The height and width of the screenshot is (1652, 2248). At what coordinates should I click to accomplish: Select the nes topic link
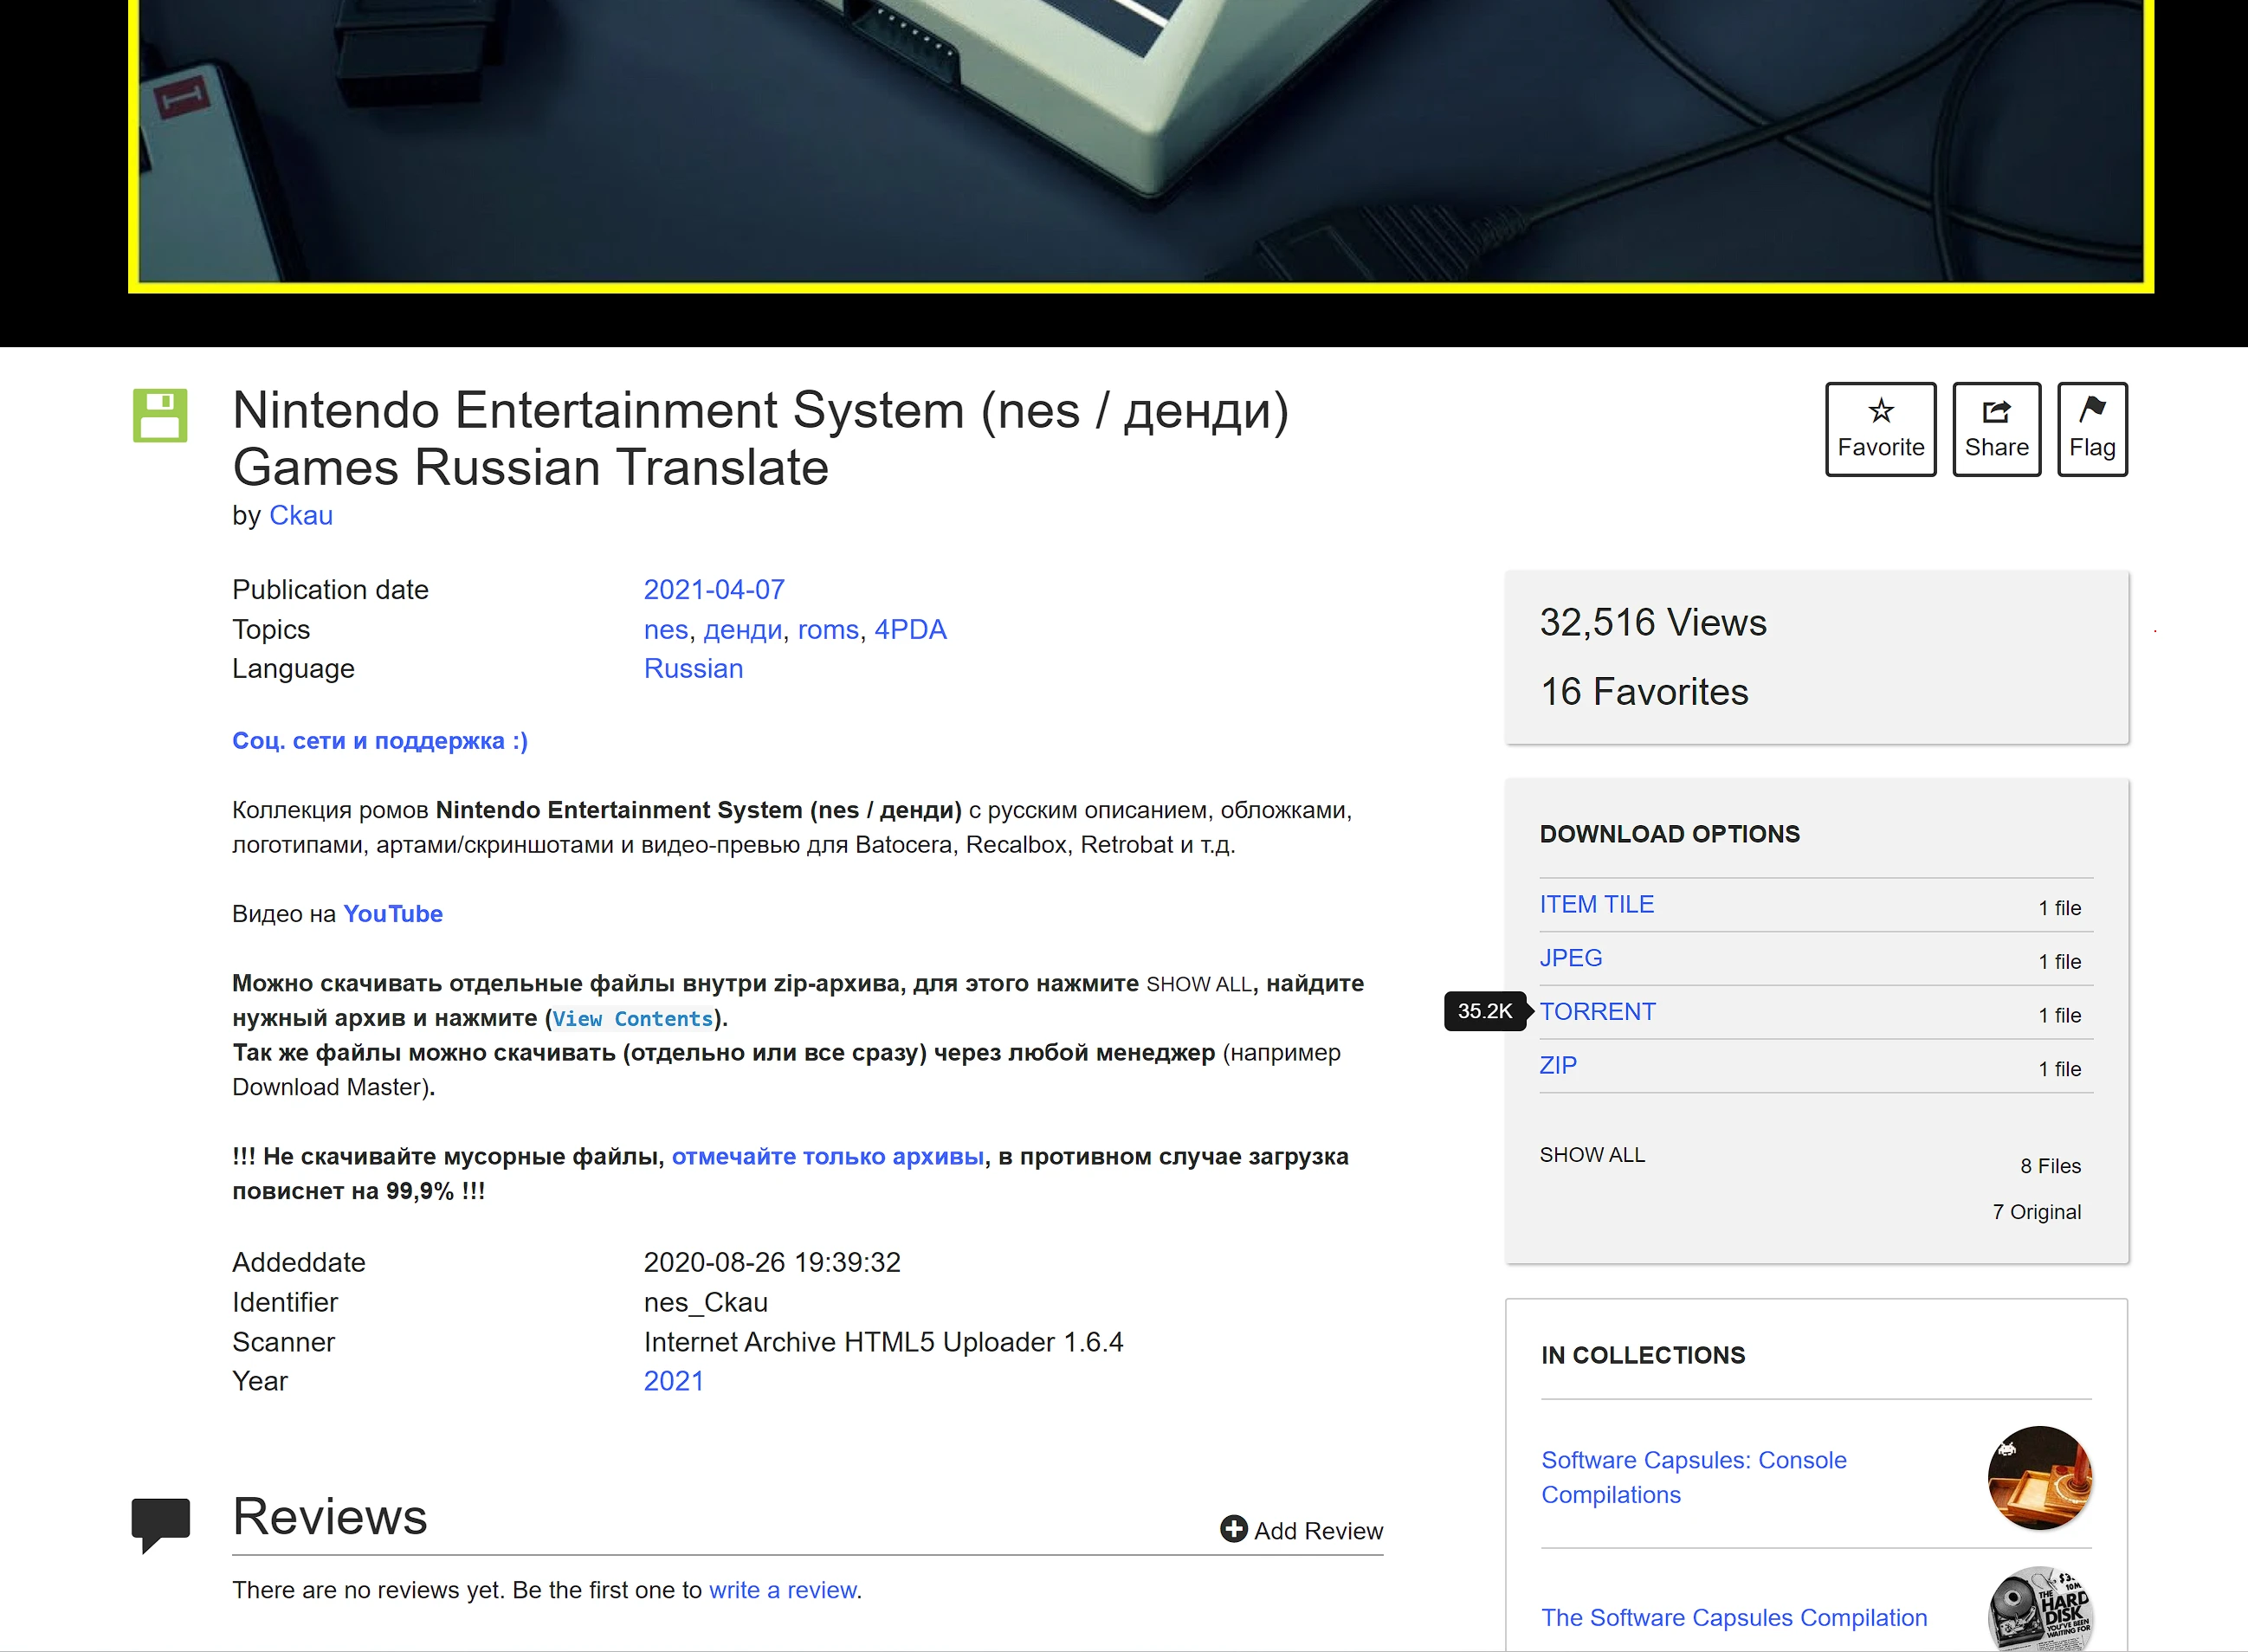666,630
